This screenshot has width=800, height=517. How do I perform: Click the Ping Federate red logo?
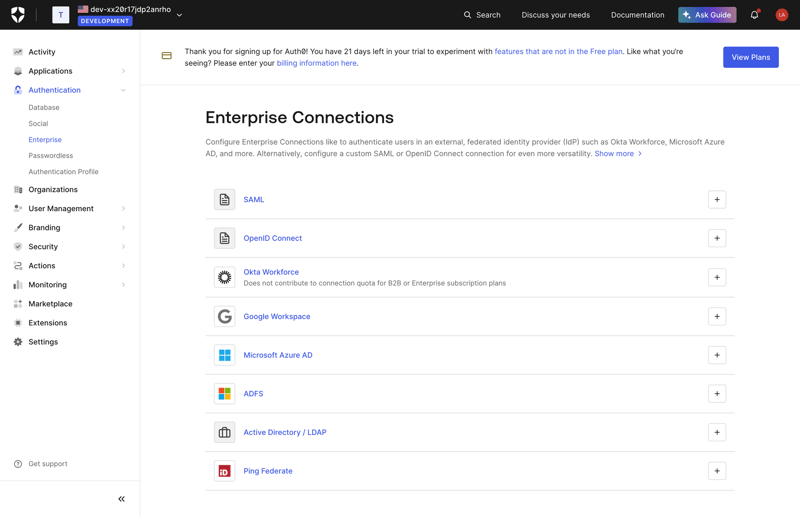[x=224, y=471]
